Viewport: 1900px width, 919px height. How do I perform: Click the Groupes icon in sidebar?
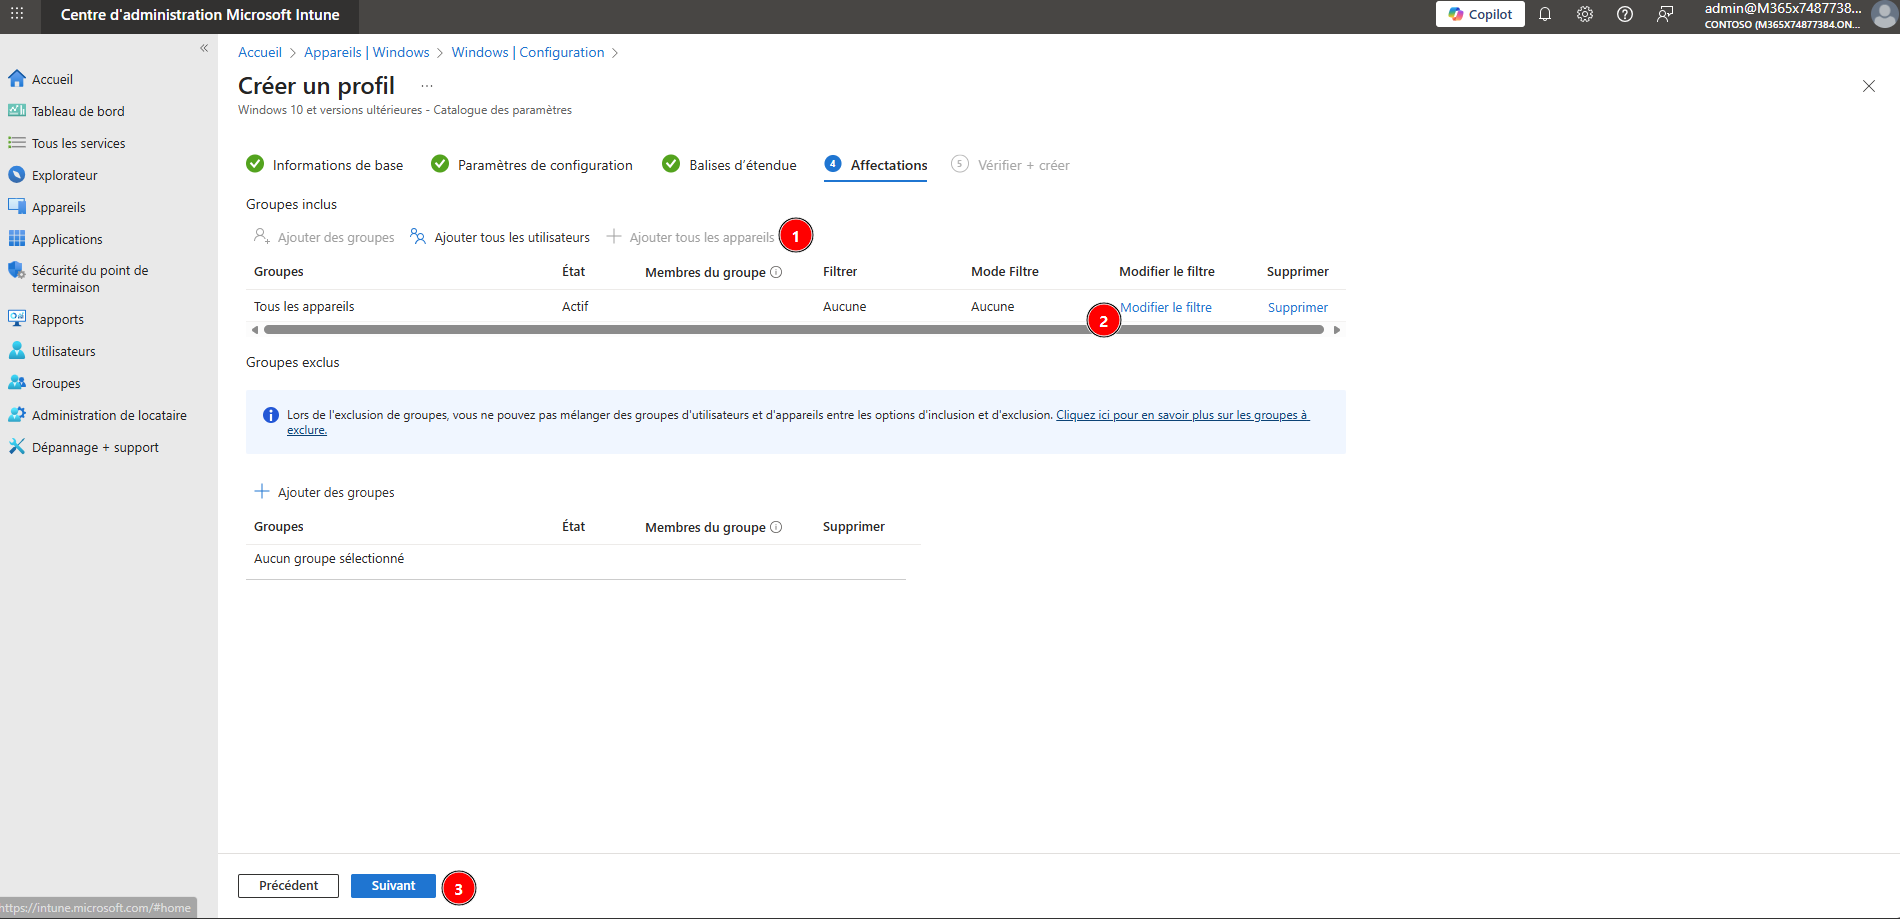[x=17, y=382]
